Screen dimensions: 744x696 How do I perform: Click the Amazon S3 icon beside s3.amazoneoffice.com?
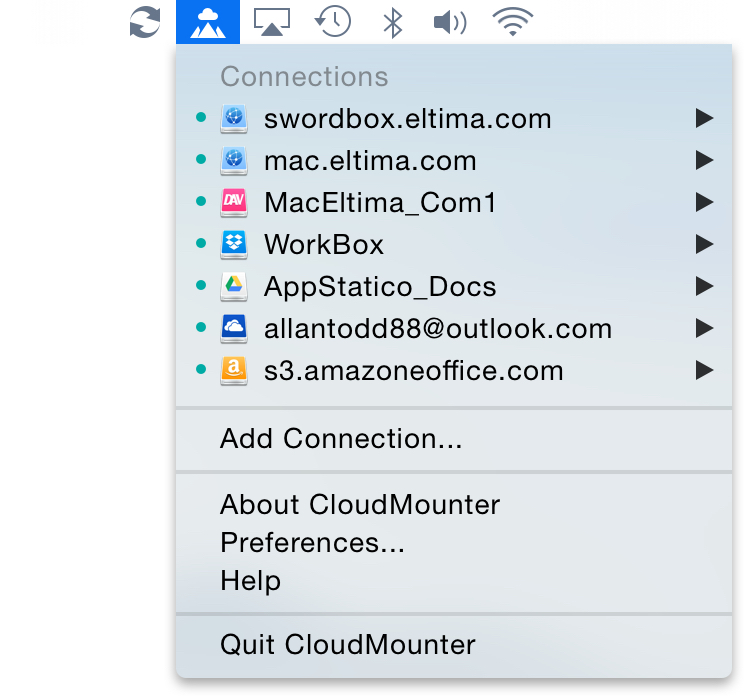click(234, 371)
